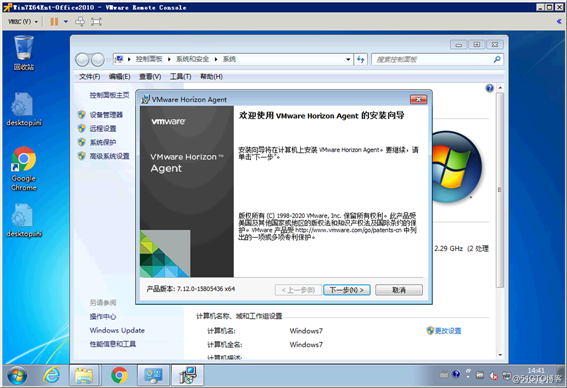Select the lower desktop.ini file icon
Screen dimensions: 567x388
point(24,220)
